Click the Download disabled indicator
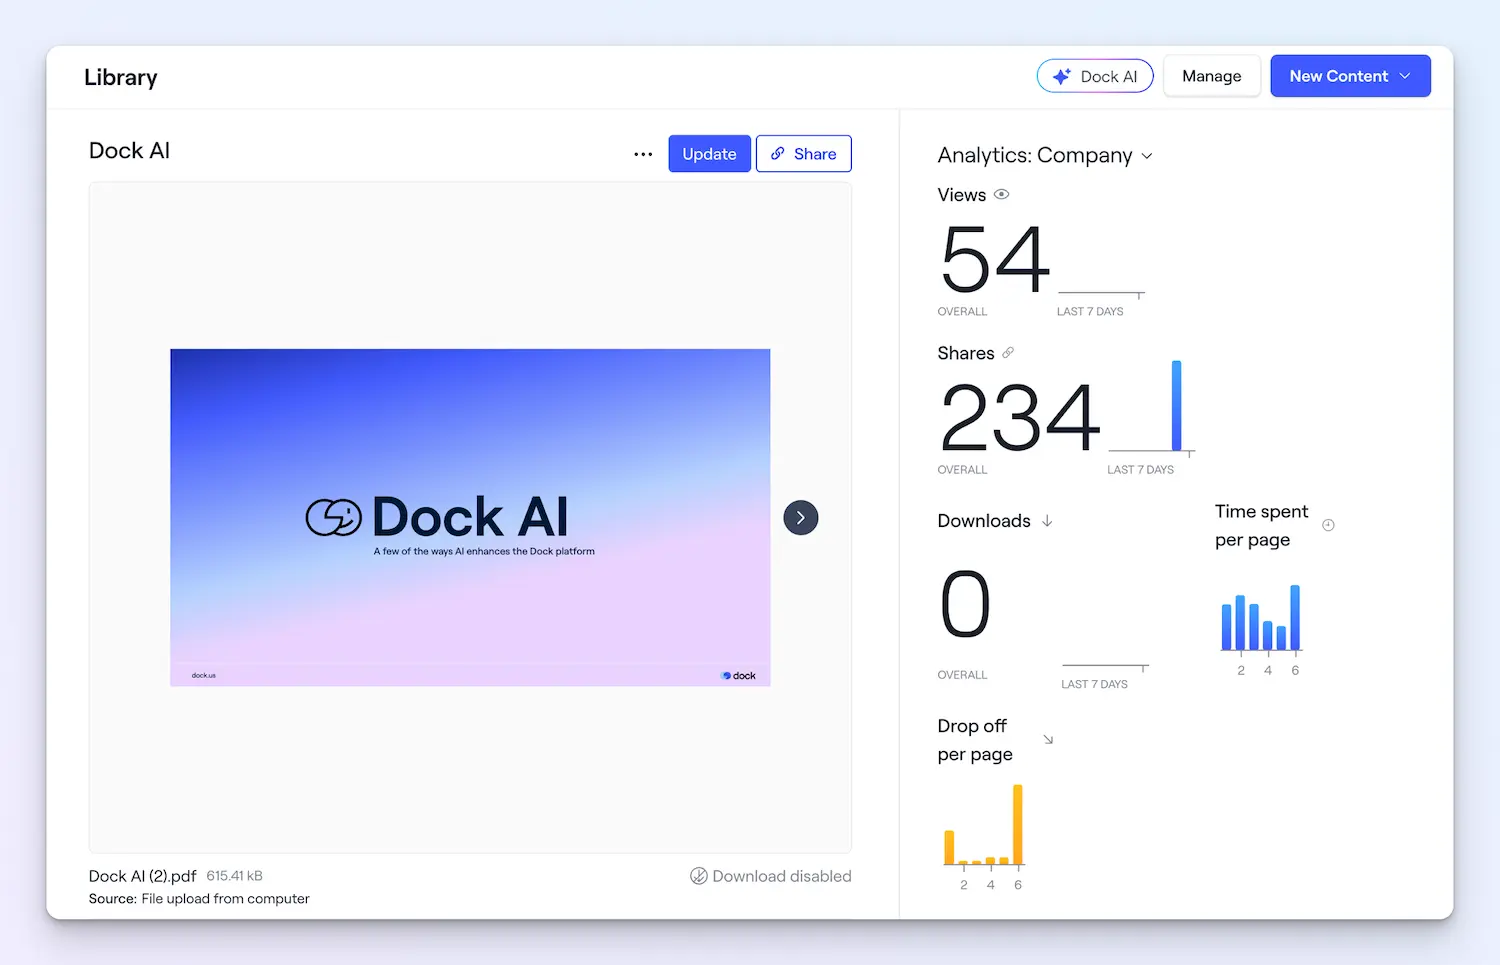 pyautogui.click(x=770, y=876)
